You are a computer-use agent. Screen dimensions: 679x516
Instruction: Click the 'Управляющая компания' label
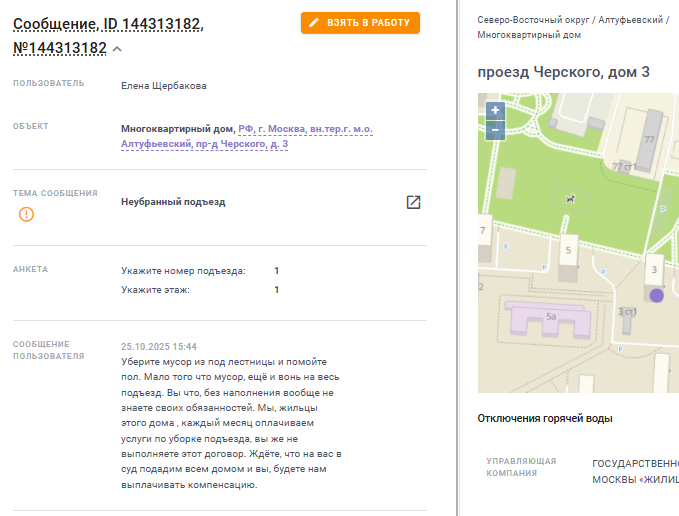[521, 467]
